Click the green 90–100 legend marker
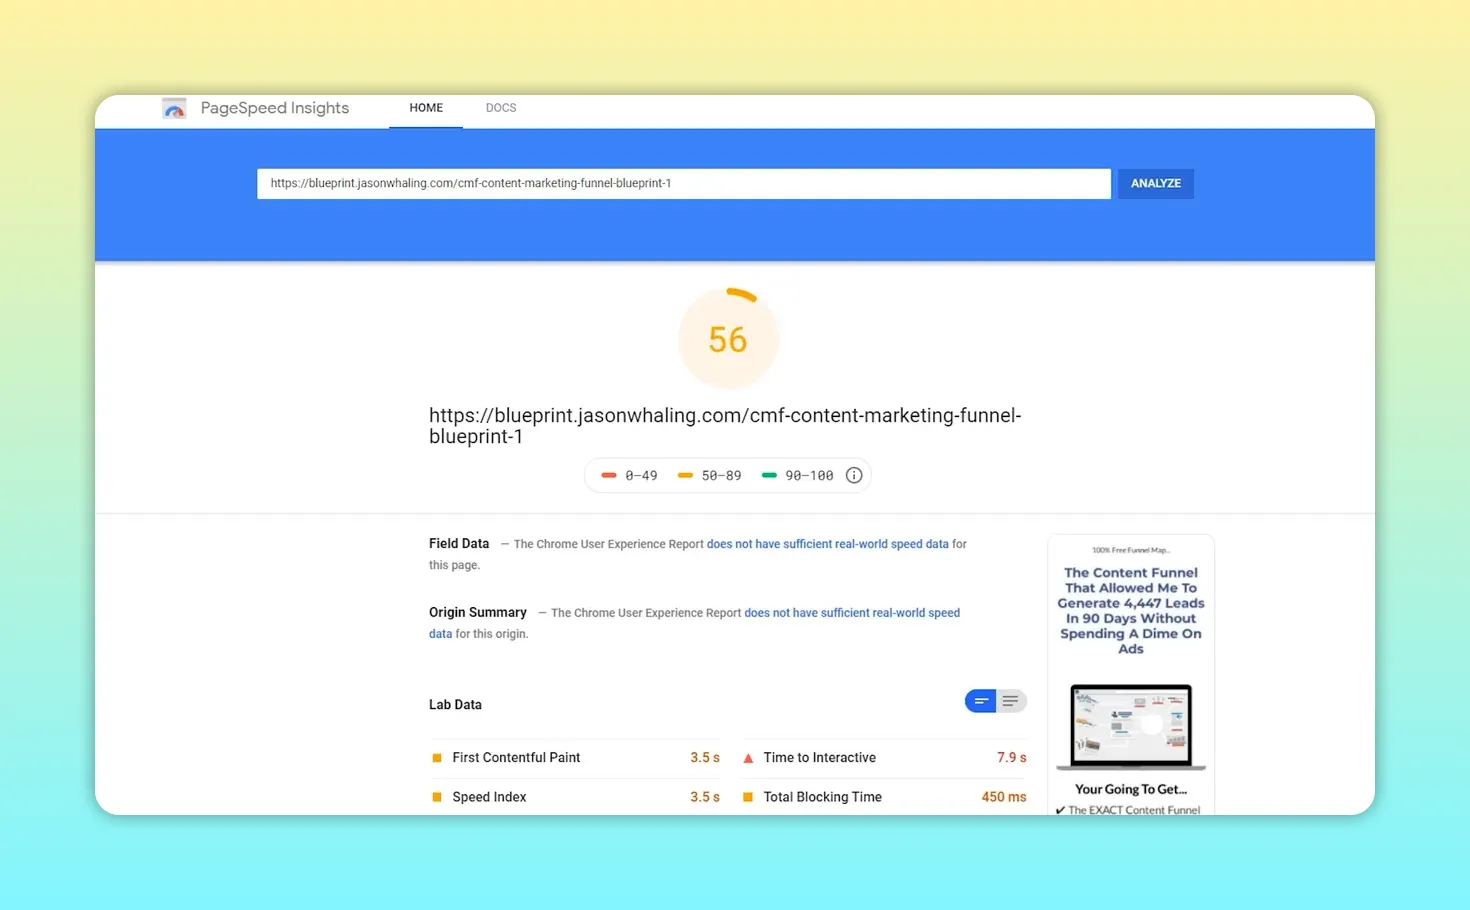This screenshot has width=1470, height=910. [x=769, y=475]
